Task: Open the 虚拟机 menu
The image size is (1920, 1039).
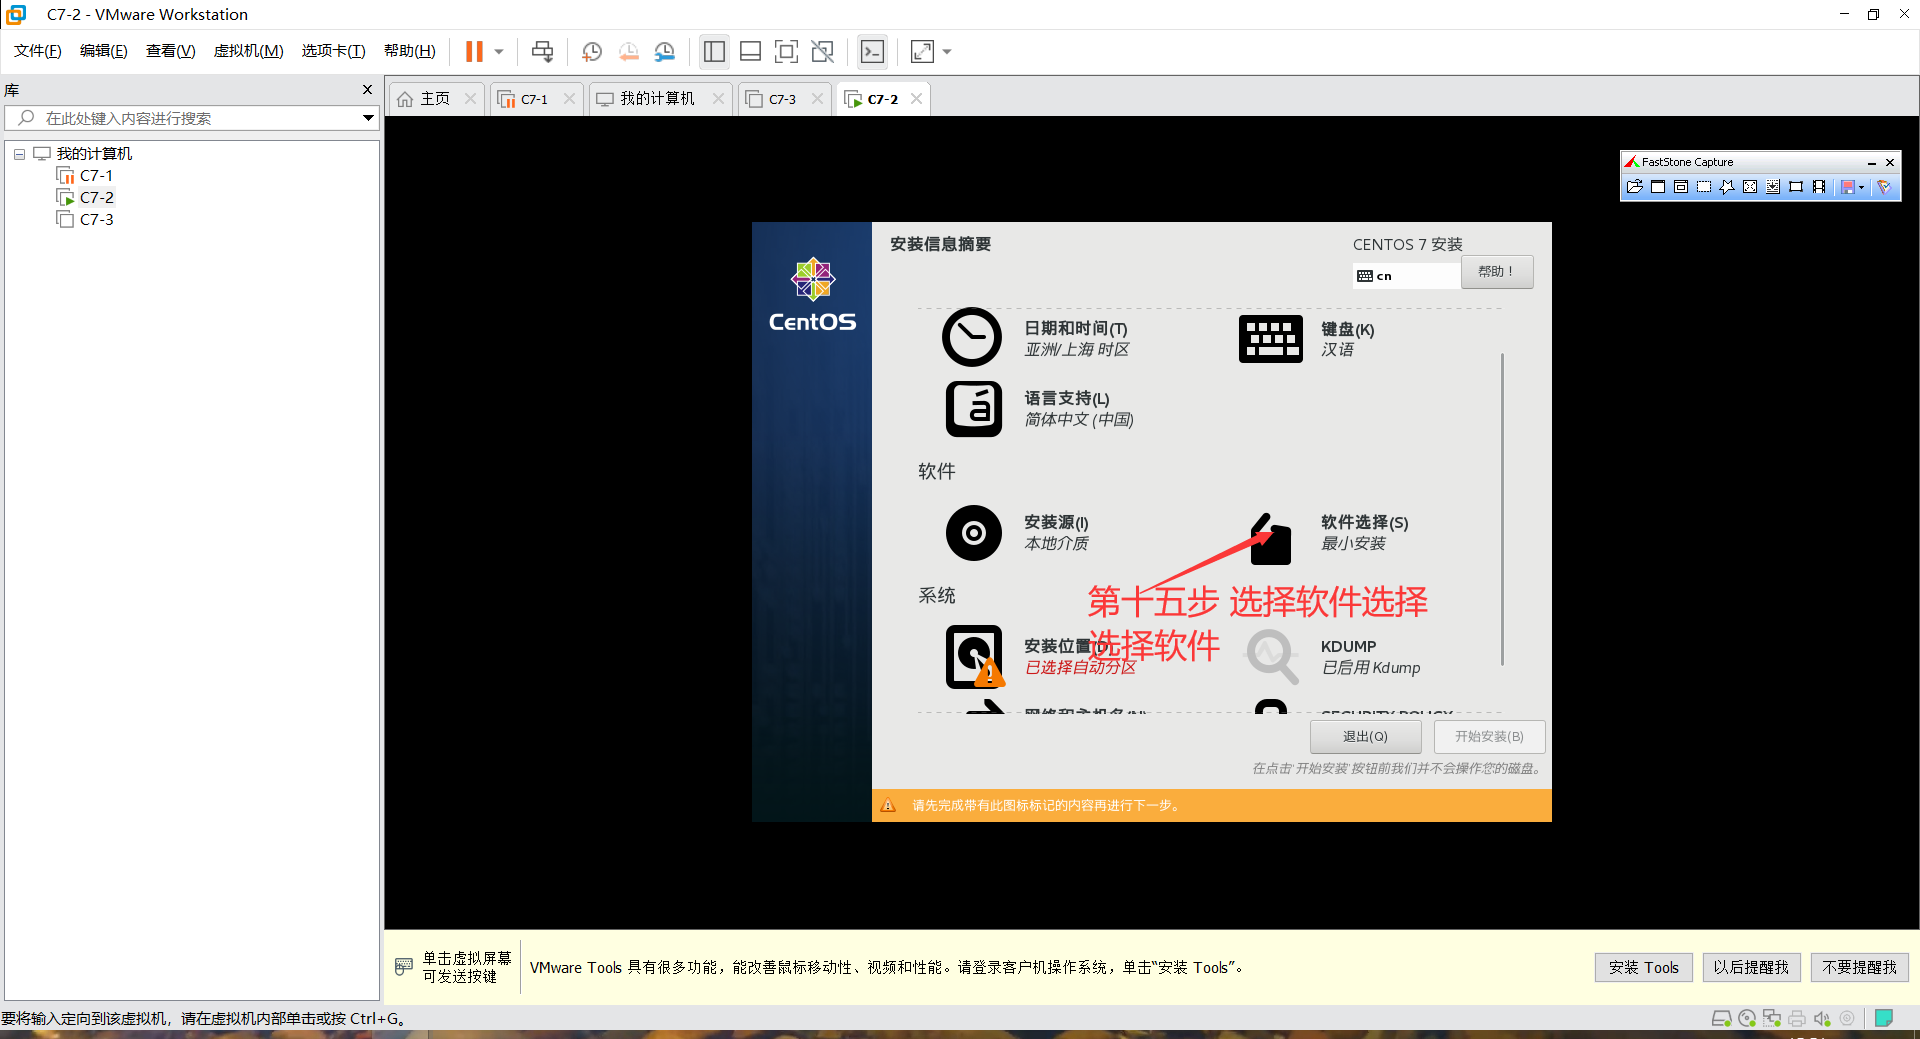Action: coord(249,51)
